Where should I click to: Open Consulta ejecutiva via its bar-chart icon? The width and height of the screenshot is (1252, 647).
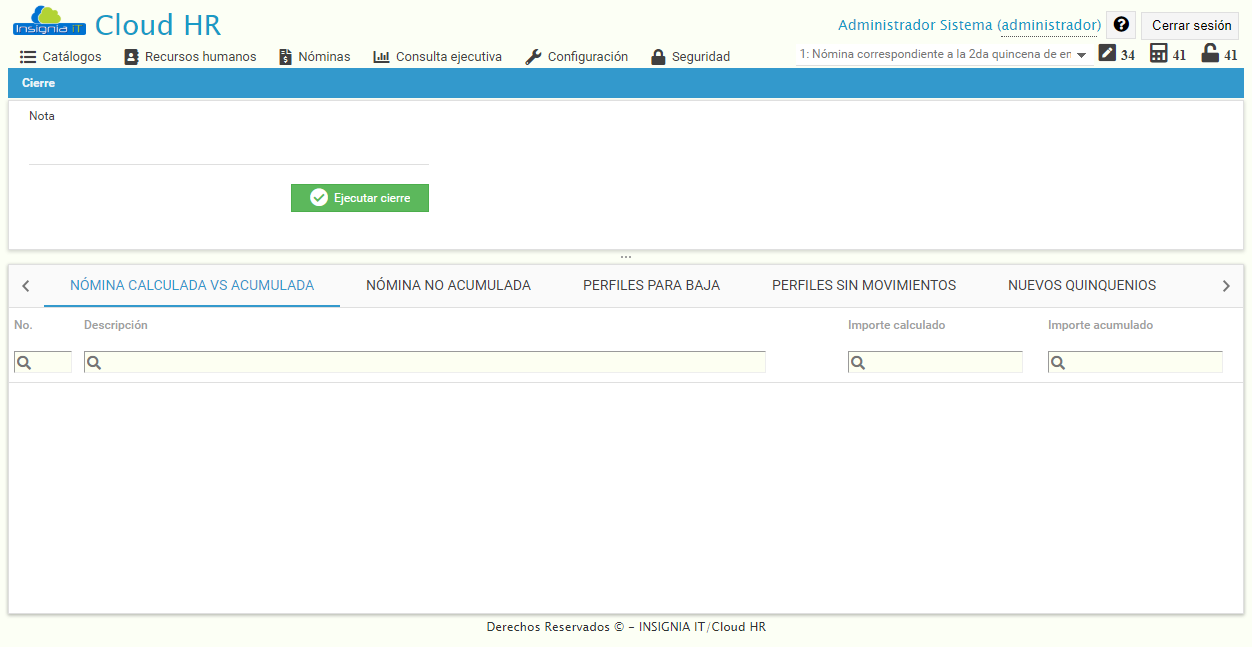(381, 56)
